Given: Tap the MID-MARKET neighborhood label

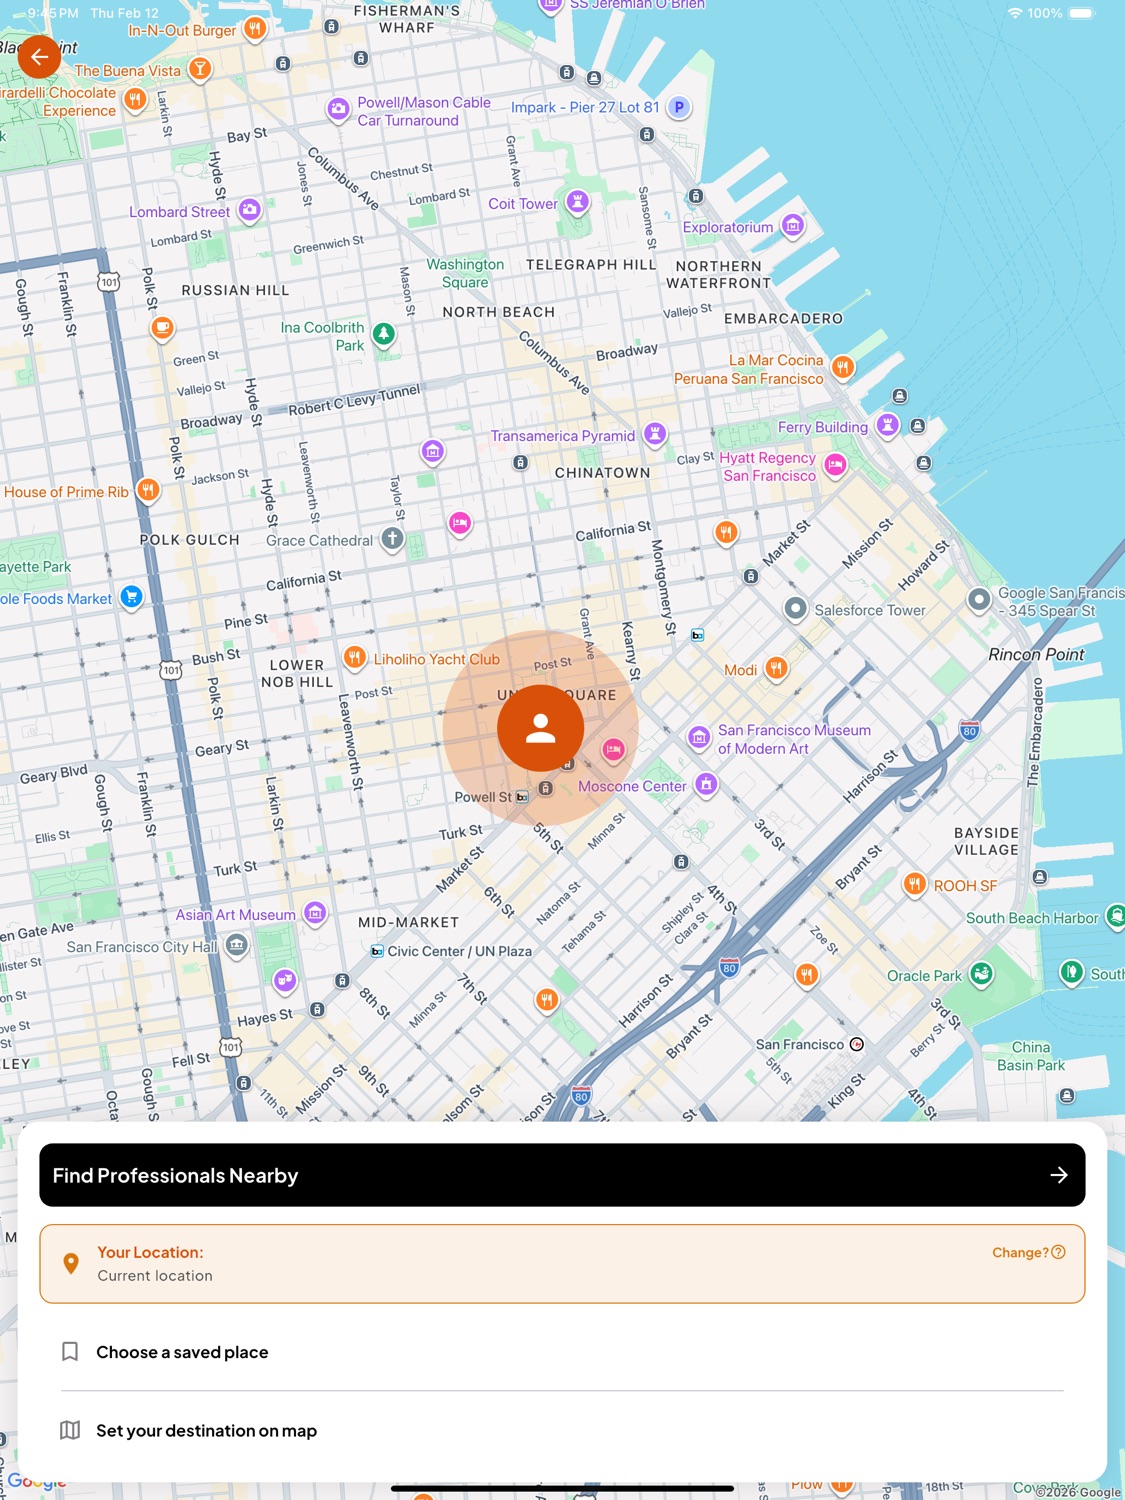Looking at the screenshot, I should tap(408, 922).
